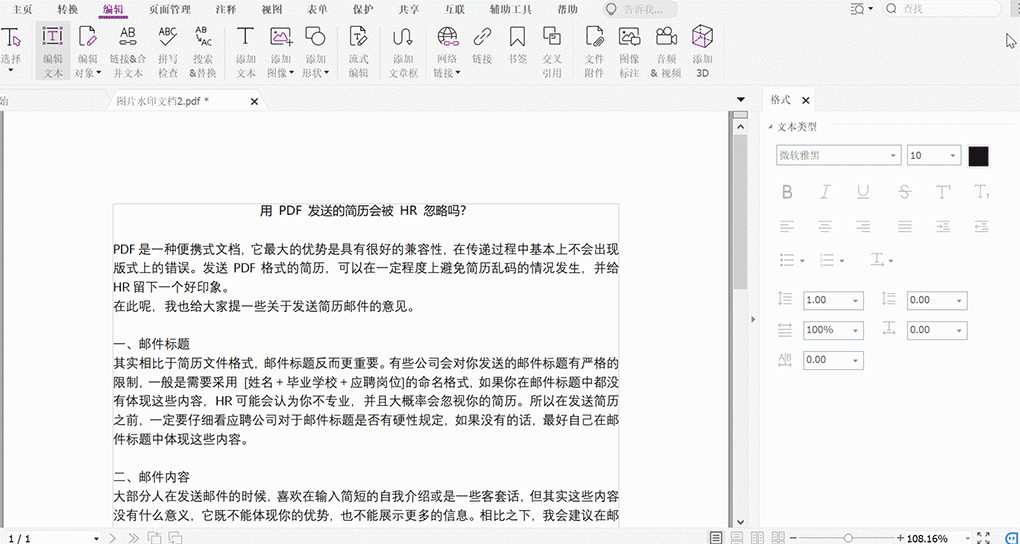Open the 视图 ribbon tab
This screenshot has width=1020, height=544.
[x=271, y=9]
